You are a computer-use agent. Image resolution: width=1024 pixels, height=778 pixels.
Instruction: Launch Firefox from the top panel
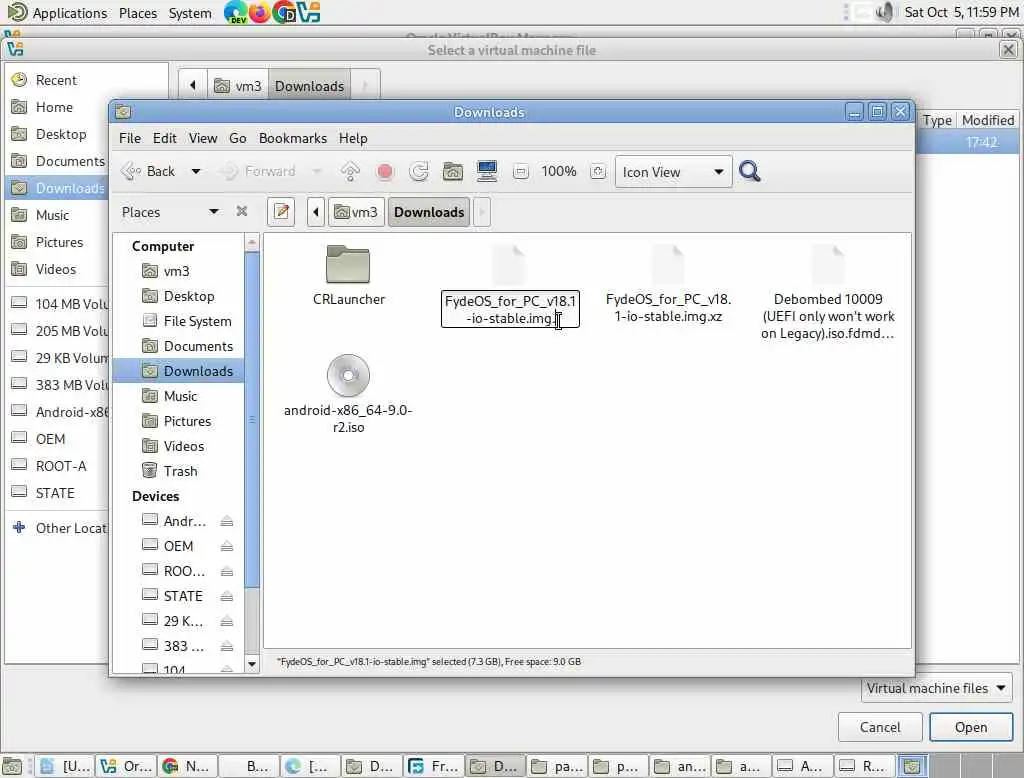[259, 12]
